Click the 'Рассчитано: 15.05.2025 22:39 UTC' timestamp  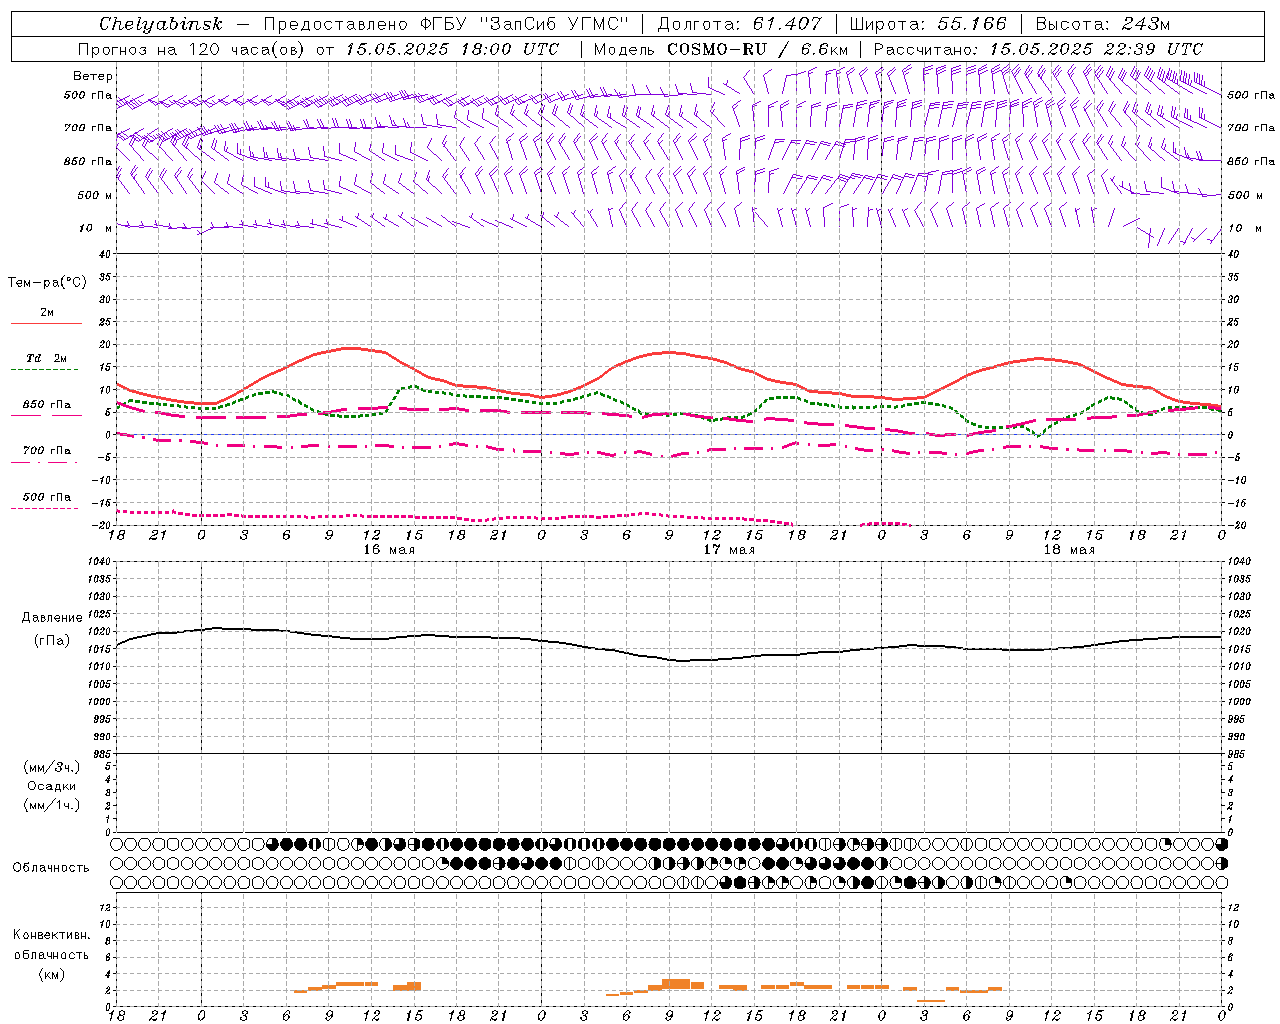coord(1038,49)
